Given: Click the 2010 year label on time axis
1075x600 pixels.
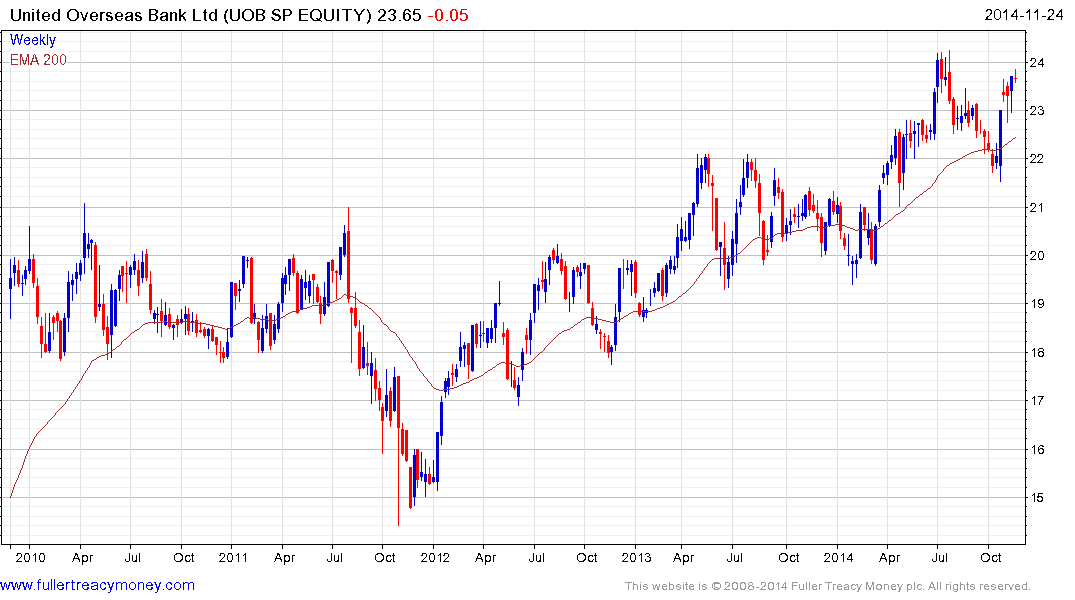Looking at the screenshot, I should (x=31, y=557).
